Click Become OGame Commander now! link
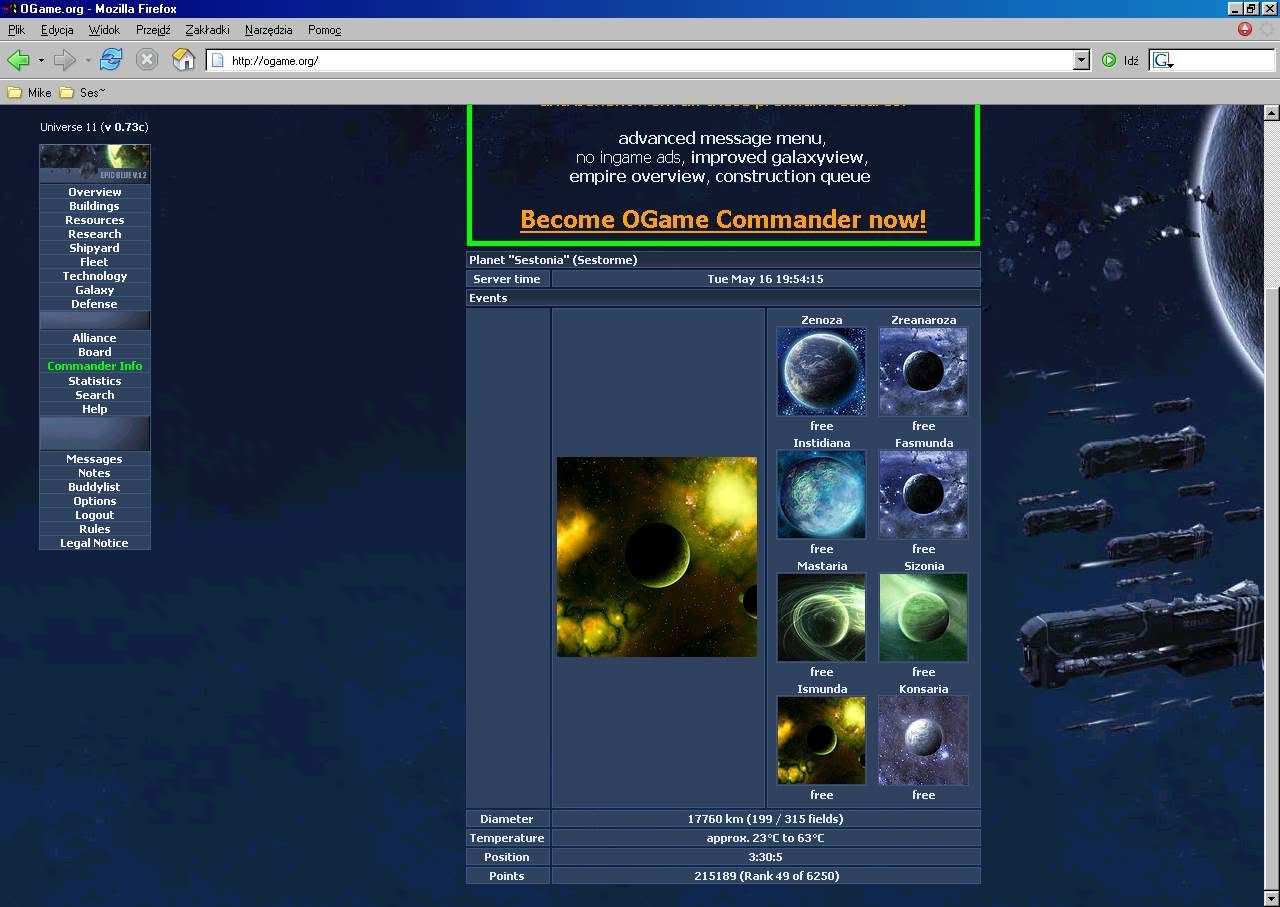 723,219
